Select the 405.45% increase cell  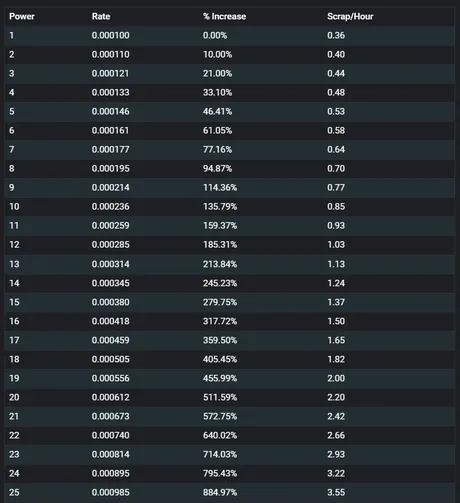point(220,359)
